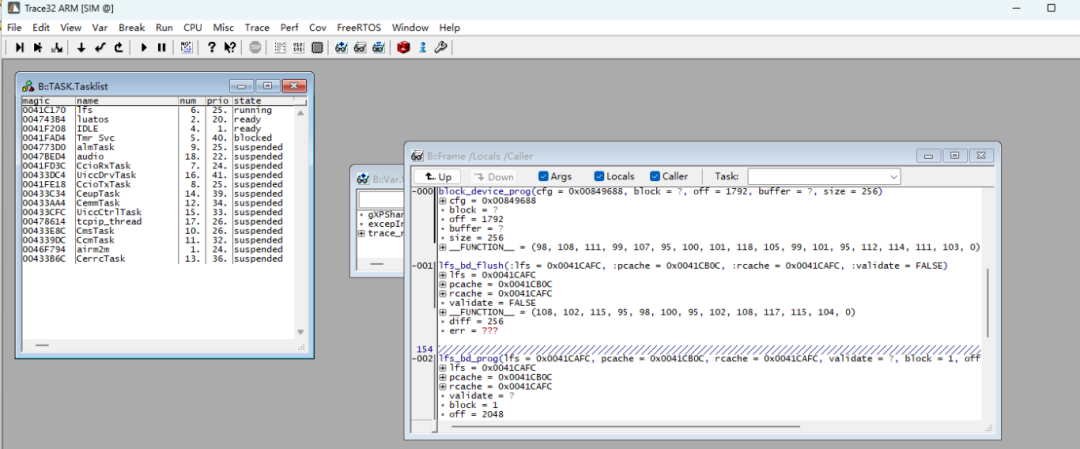Click middle glasses view locals icon
1080x449 pixels.
pyautogui.click(x=360, y=48)
